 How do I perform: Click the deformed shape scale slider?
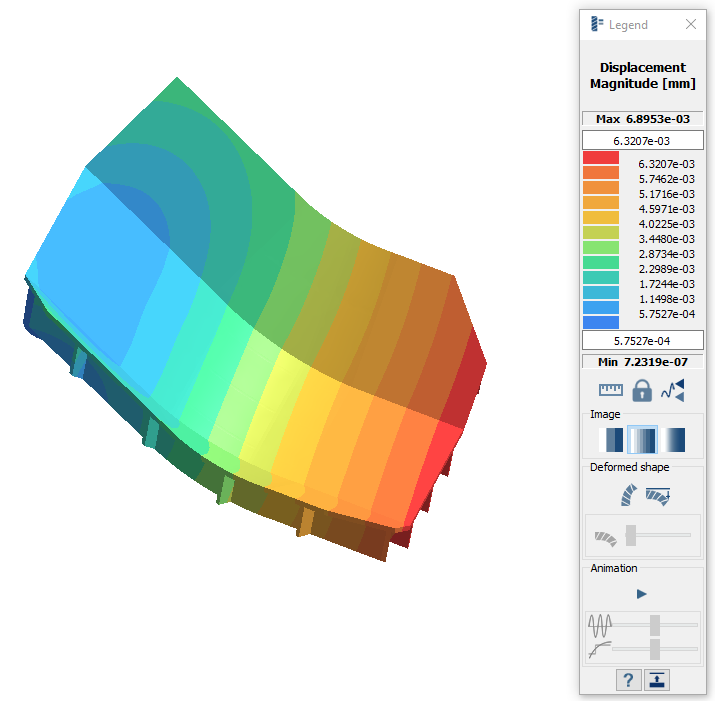coord(631,536)
